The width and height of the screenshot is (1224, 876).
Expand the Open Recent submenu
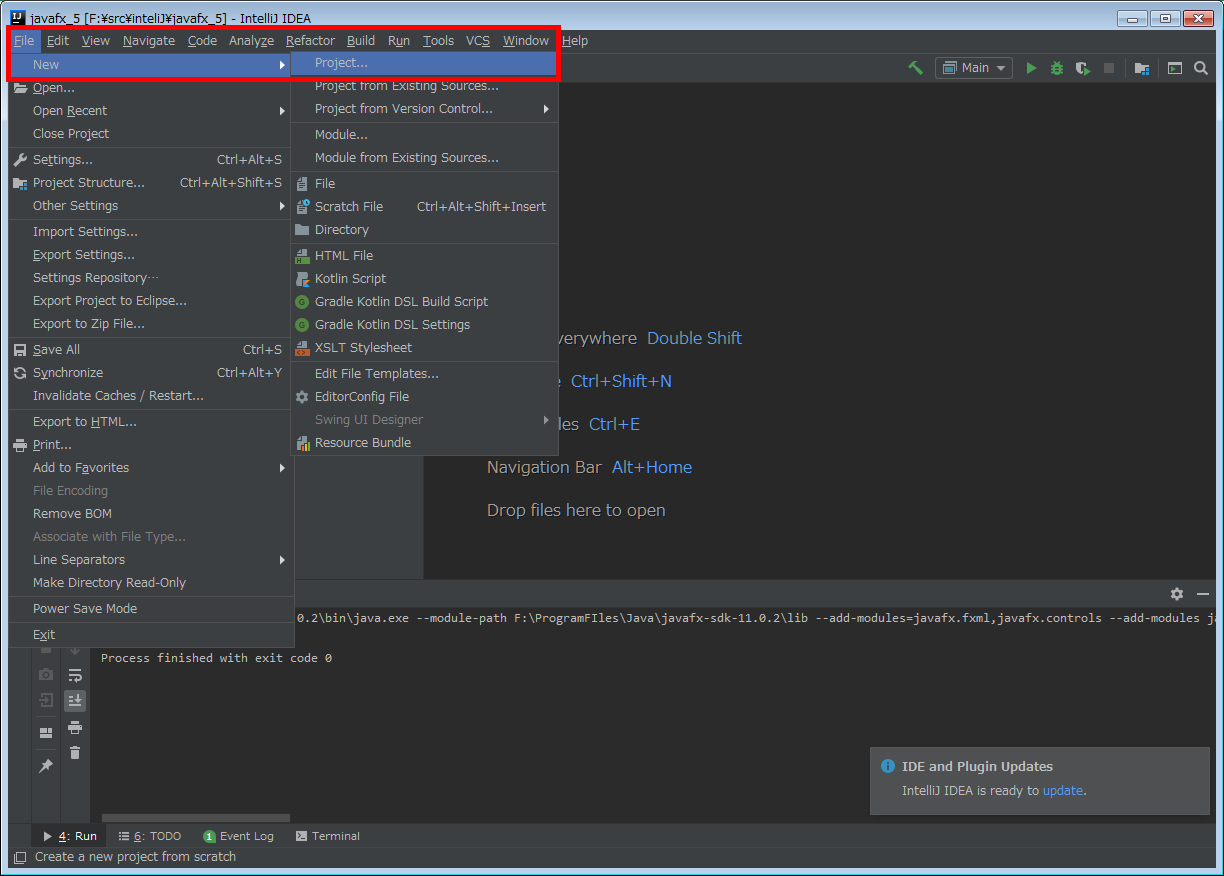pyautogui.click(x=151, y=111)
